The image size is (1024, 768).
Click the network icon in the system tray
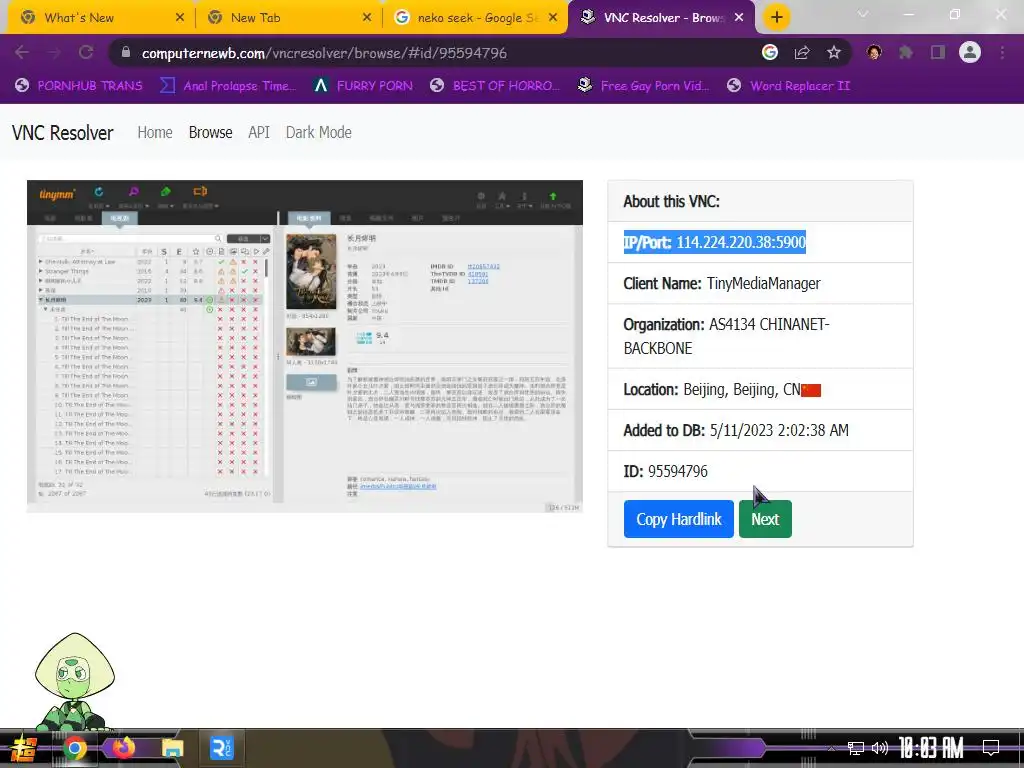pos(856,748)
